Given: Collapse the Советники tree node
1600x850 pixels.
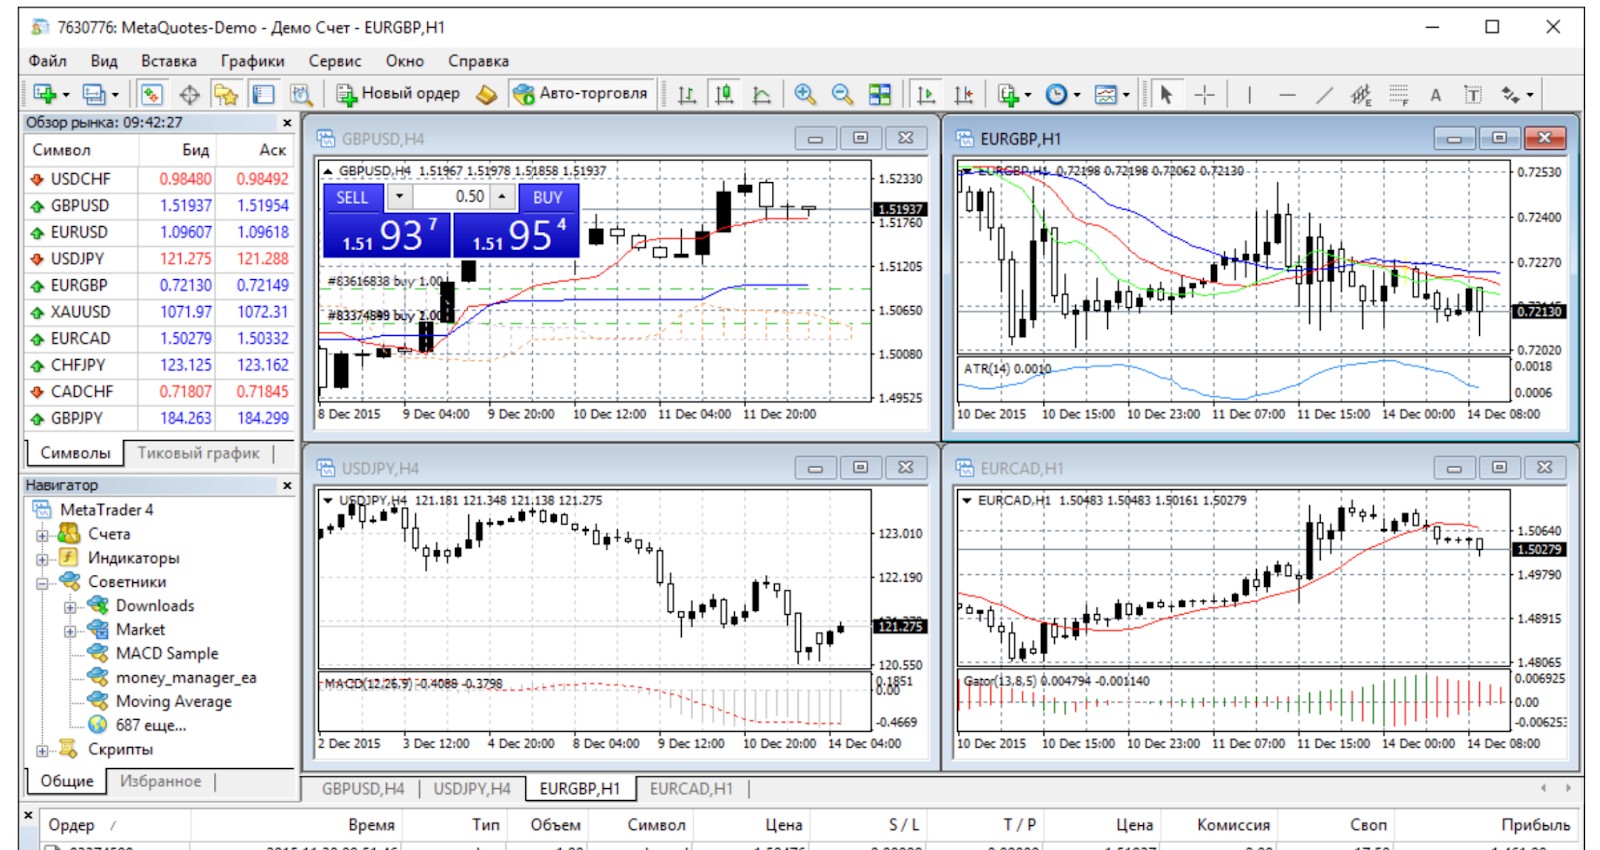Looking at the screenshot, I should pyautogui.click(x=42, y=583).
